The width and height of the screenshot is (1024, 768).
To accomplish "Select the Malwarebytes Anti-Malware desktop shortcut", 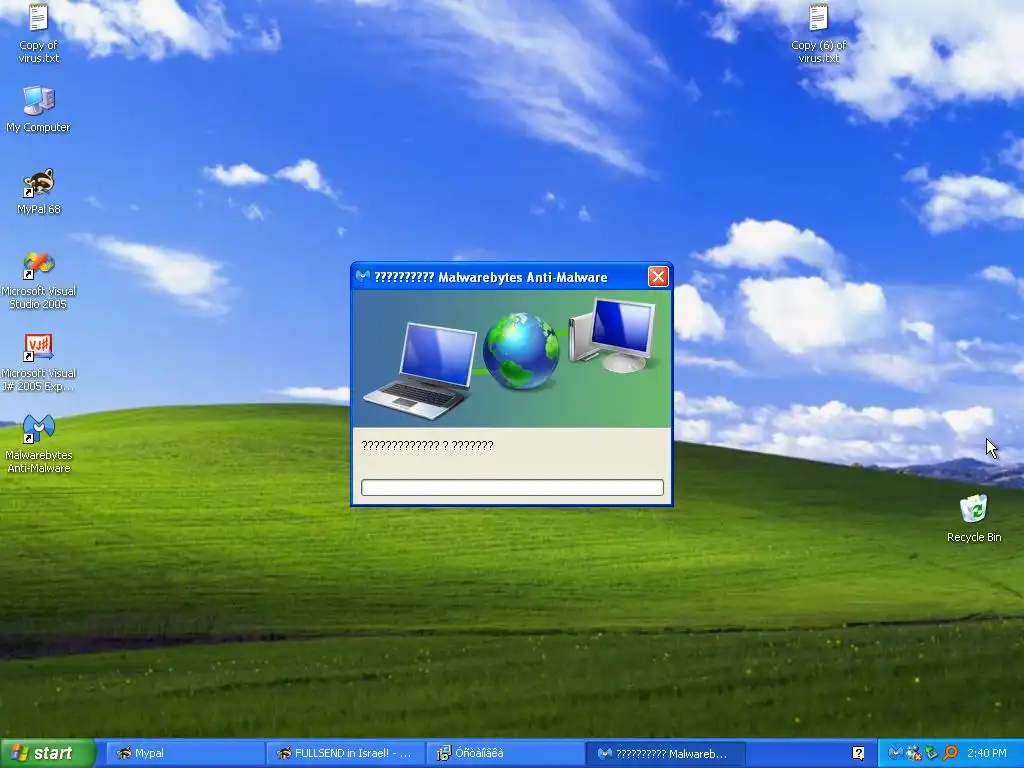I will [x=39, y=443].
